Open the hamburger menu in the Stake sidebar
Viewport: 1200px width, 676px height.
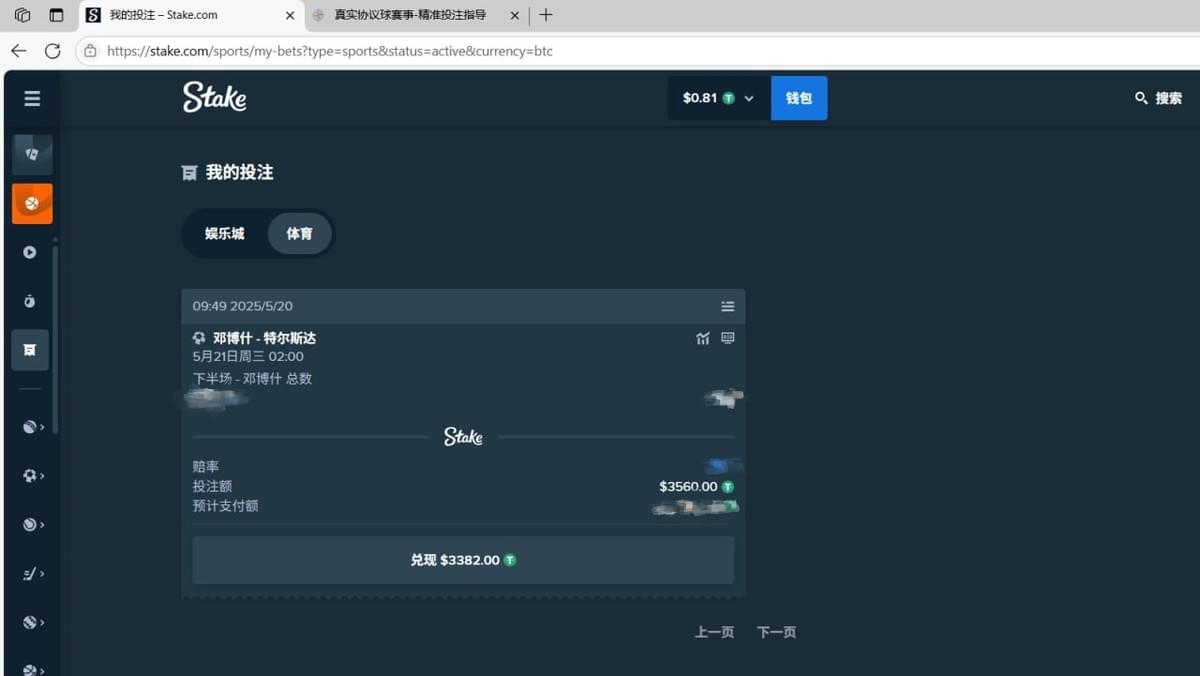tap(32, 98)
